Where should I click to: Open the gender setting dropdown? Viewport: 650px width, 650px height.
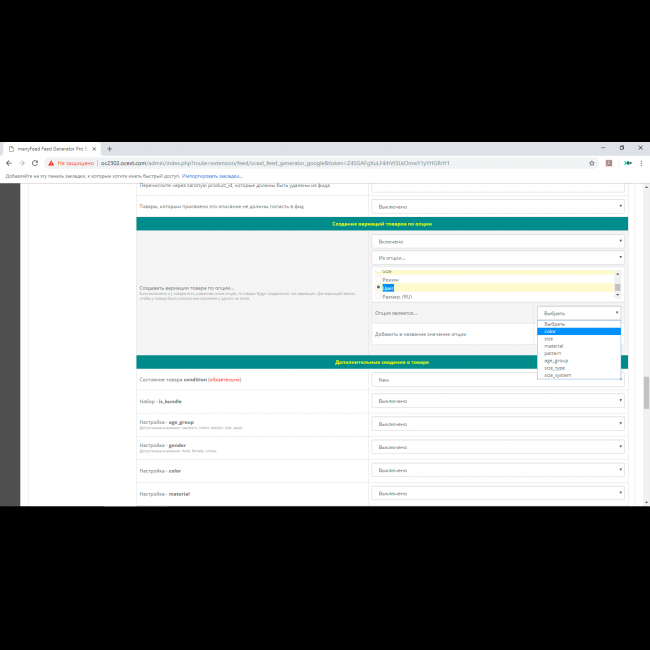click(497, 447)
